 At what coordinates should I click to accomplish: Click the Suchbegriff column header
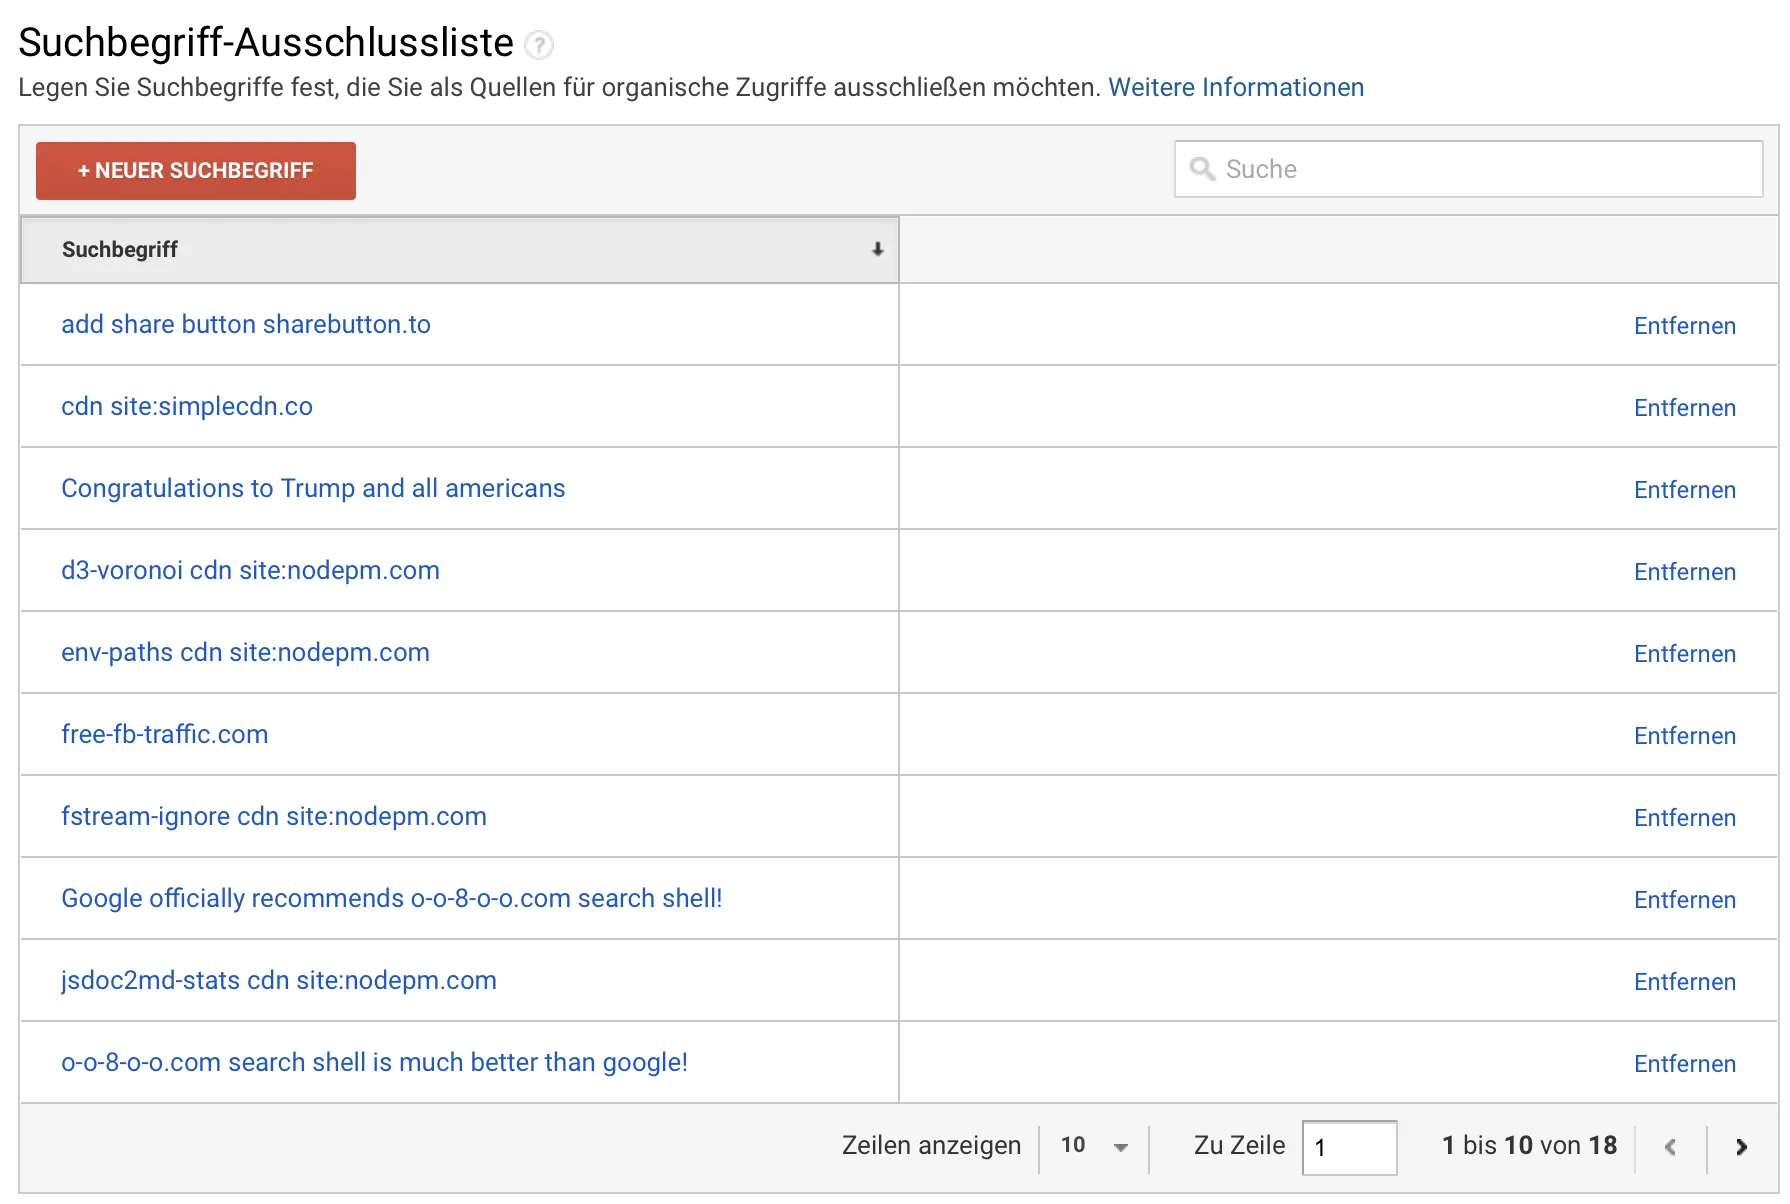click(120, 250)
